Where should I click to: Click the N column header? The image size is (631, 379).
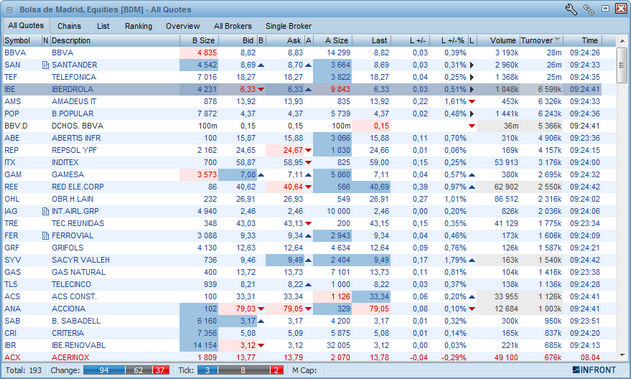tap(46, 40)
